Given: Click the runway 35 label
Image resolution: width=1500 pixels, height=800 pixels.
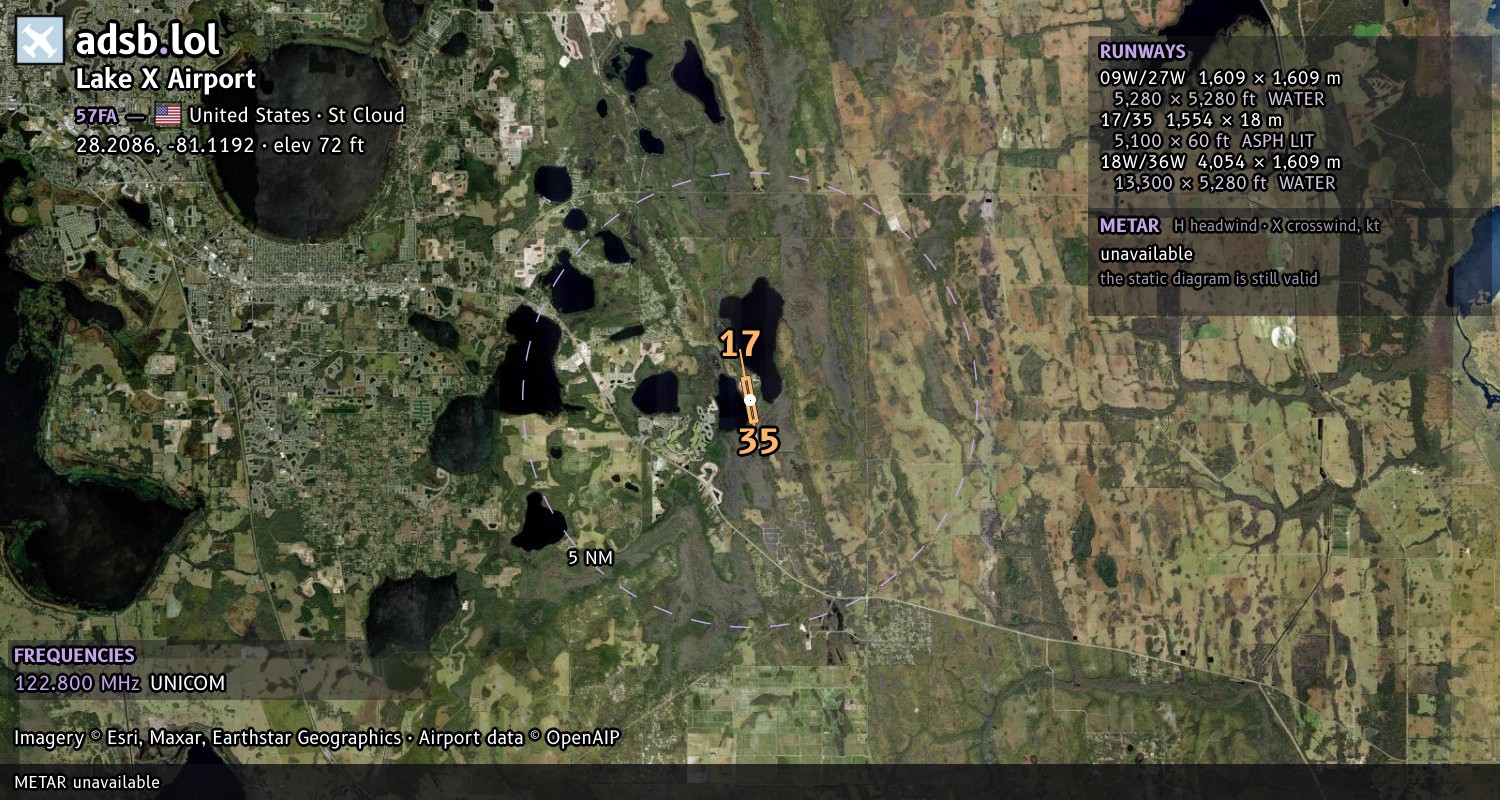Looking at the screenshot, I should [758, 441].
